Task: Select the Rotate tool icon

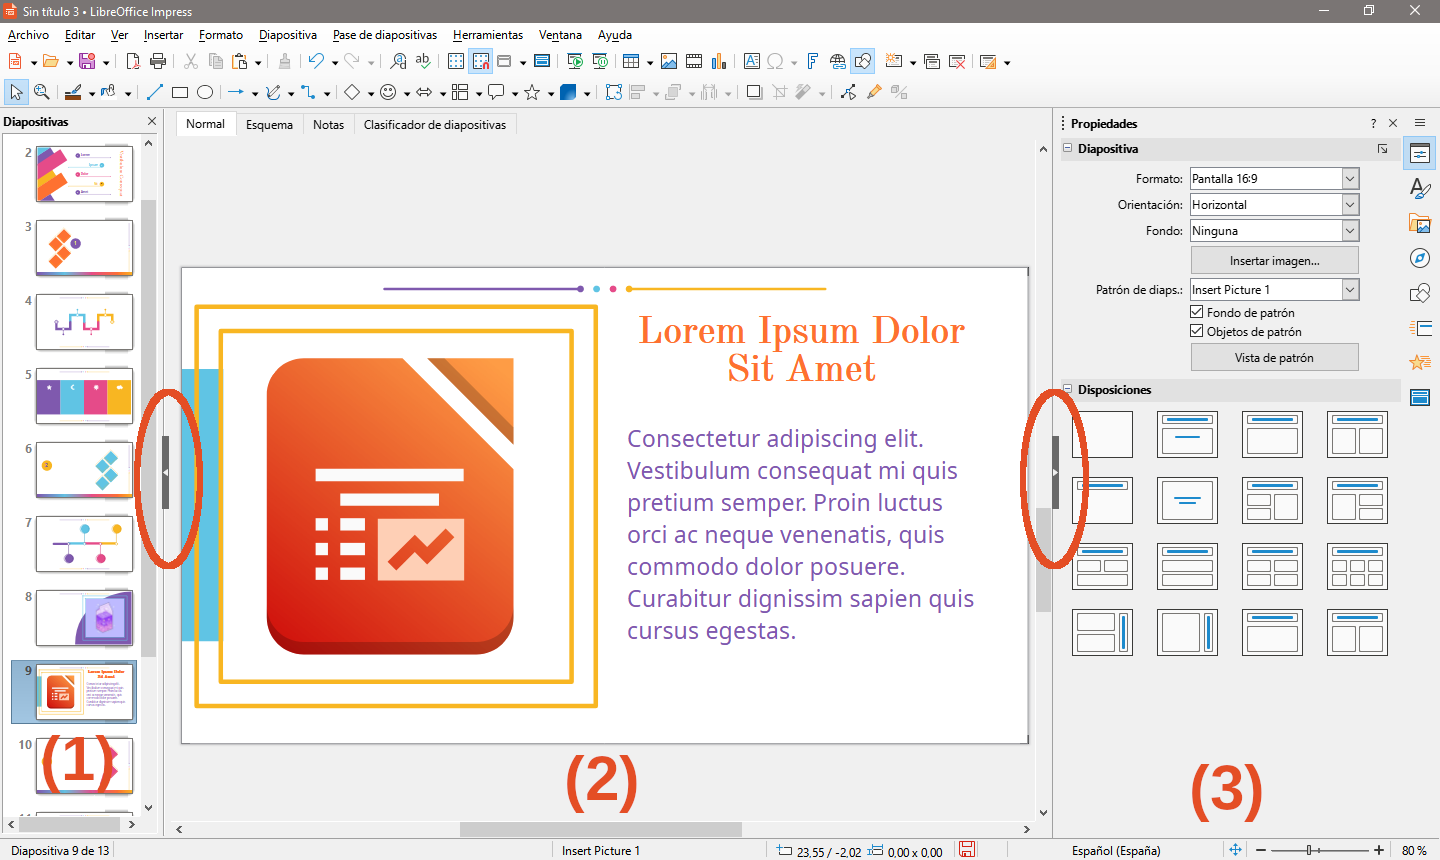Action: click(614, 92)
